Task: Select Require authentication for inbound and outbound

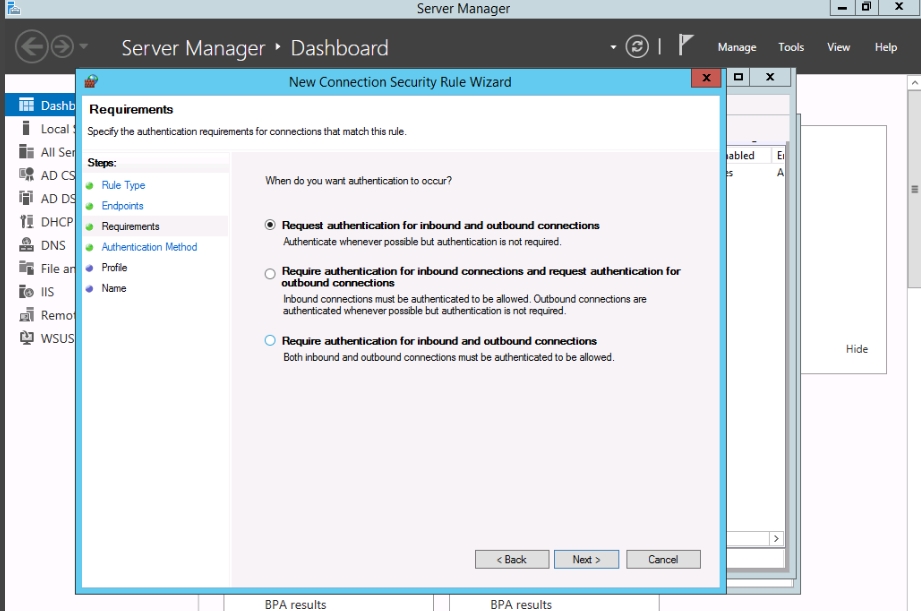Action: (x=270, y=341)
